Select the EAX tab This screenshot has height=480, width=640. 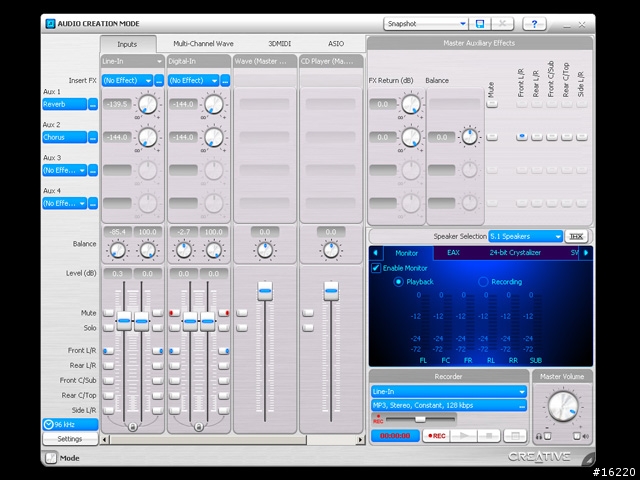(x=453, y=253)
